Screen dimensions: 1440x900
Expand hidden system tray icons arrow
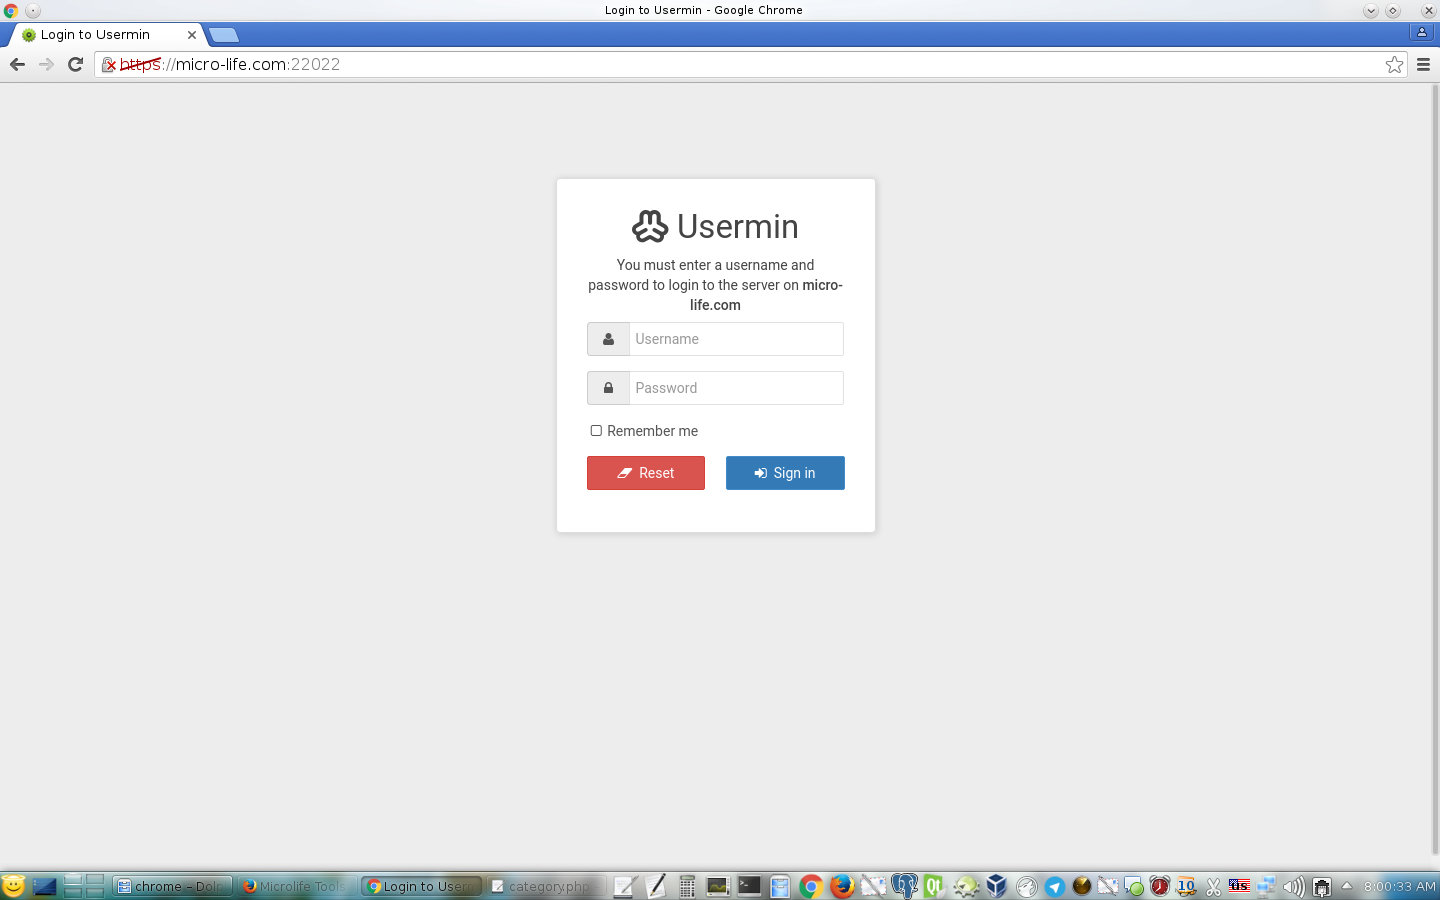[x=1346, y=885]
